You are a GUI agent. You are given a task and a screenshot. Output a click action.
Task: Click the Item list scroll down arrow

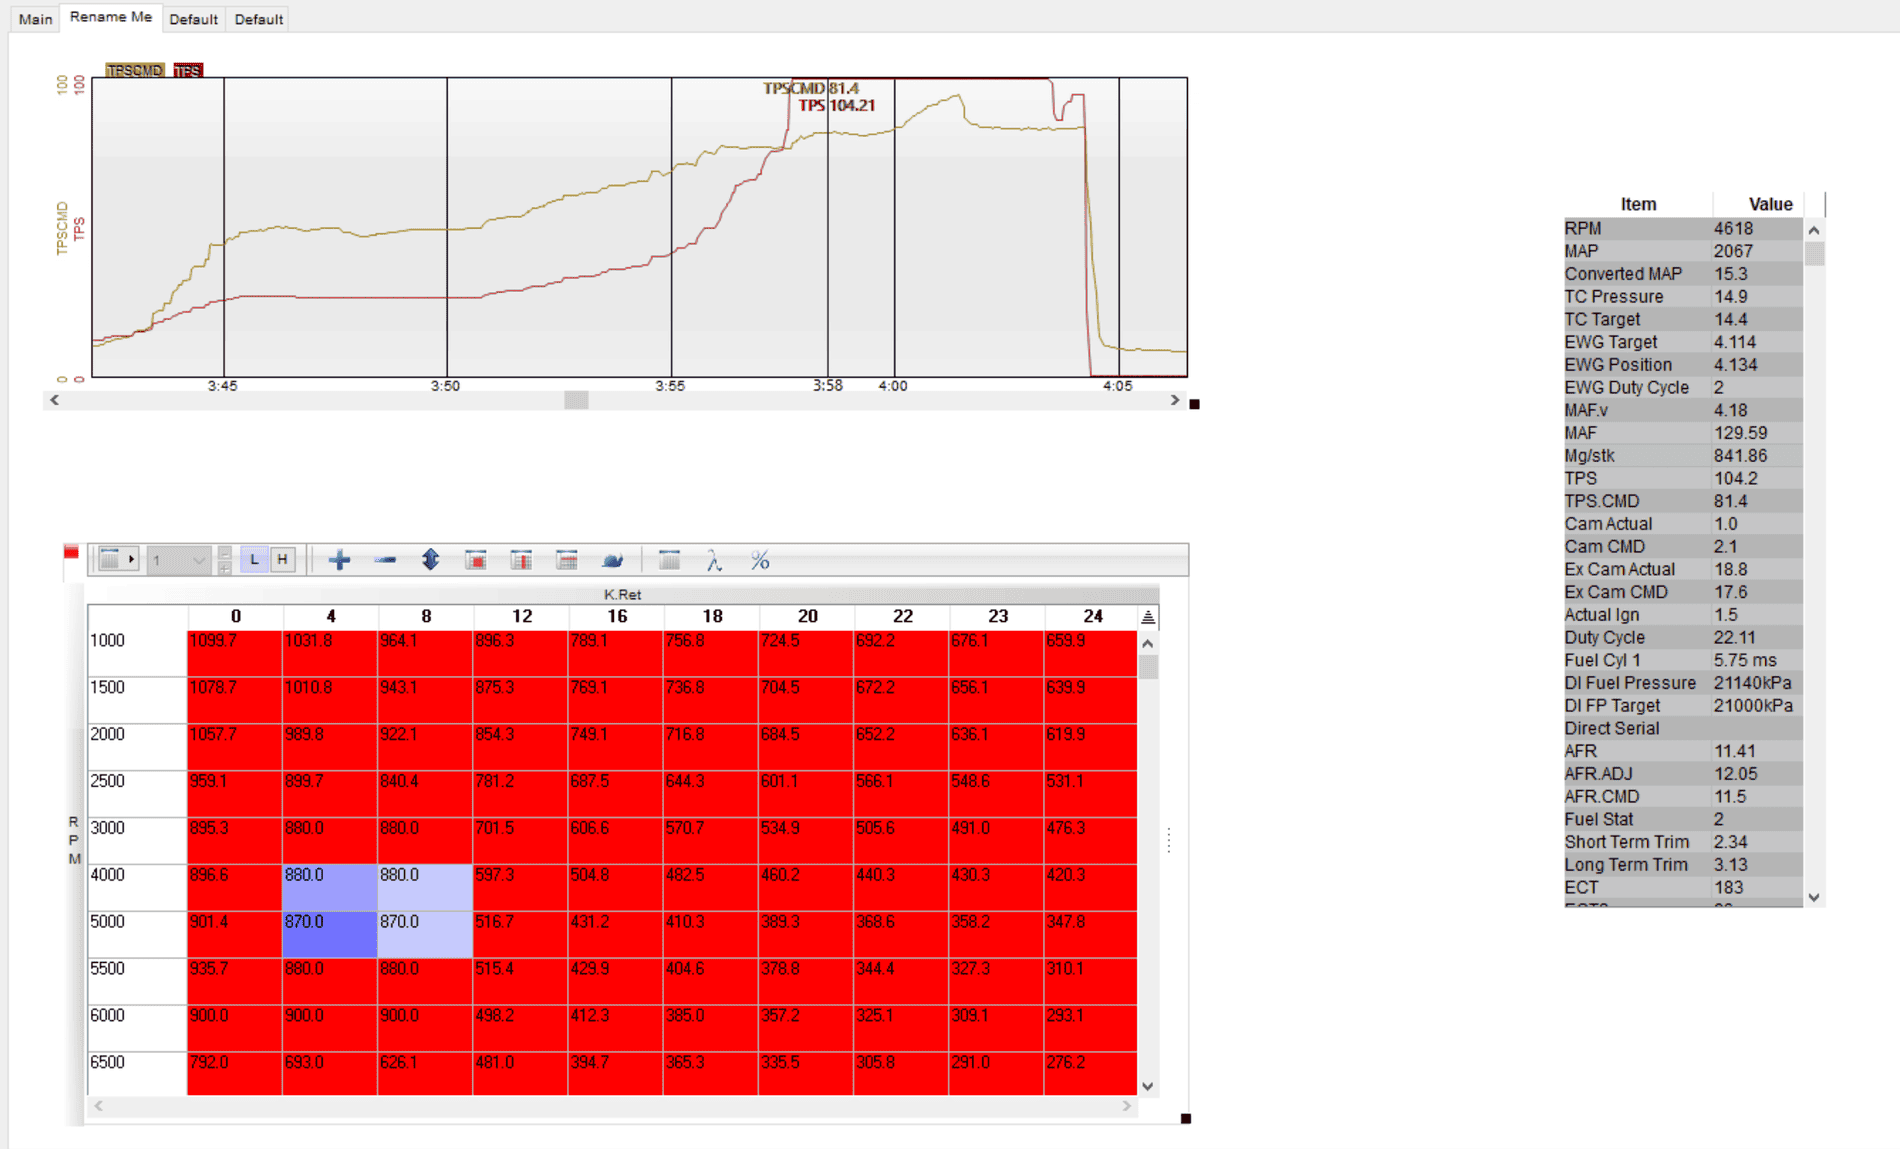1814,897
